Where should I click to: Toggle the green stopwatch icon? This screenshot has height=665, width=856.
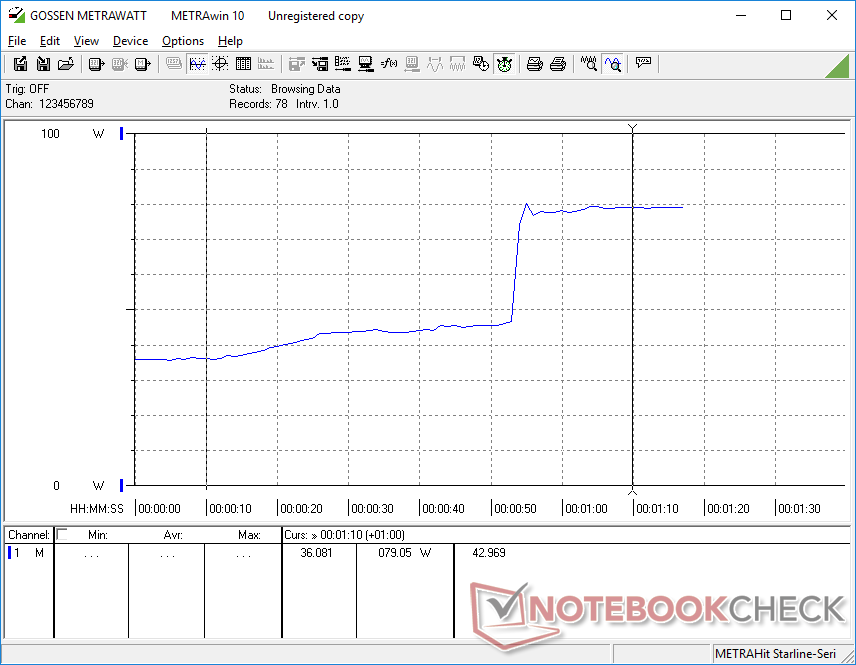point(504,64)
